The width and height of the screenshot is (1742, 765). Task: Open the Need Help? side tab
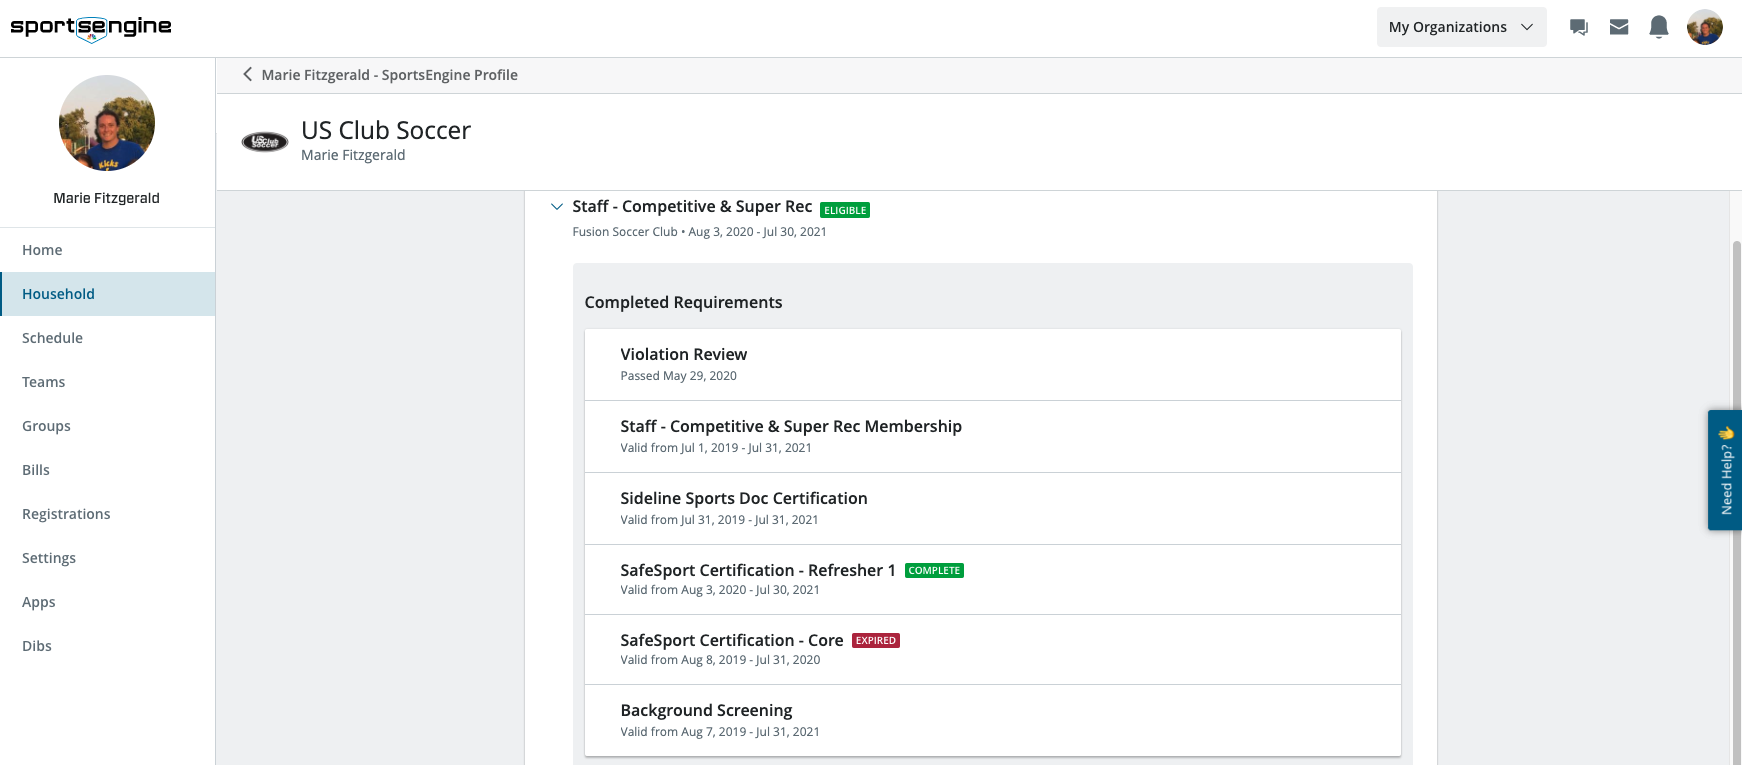1725,469
